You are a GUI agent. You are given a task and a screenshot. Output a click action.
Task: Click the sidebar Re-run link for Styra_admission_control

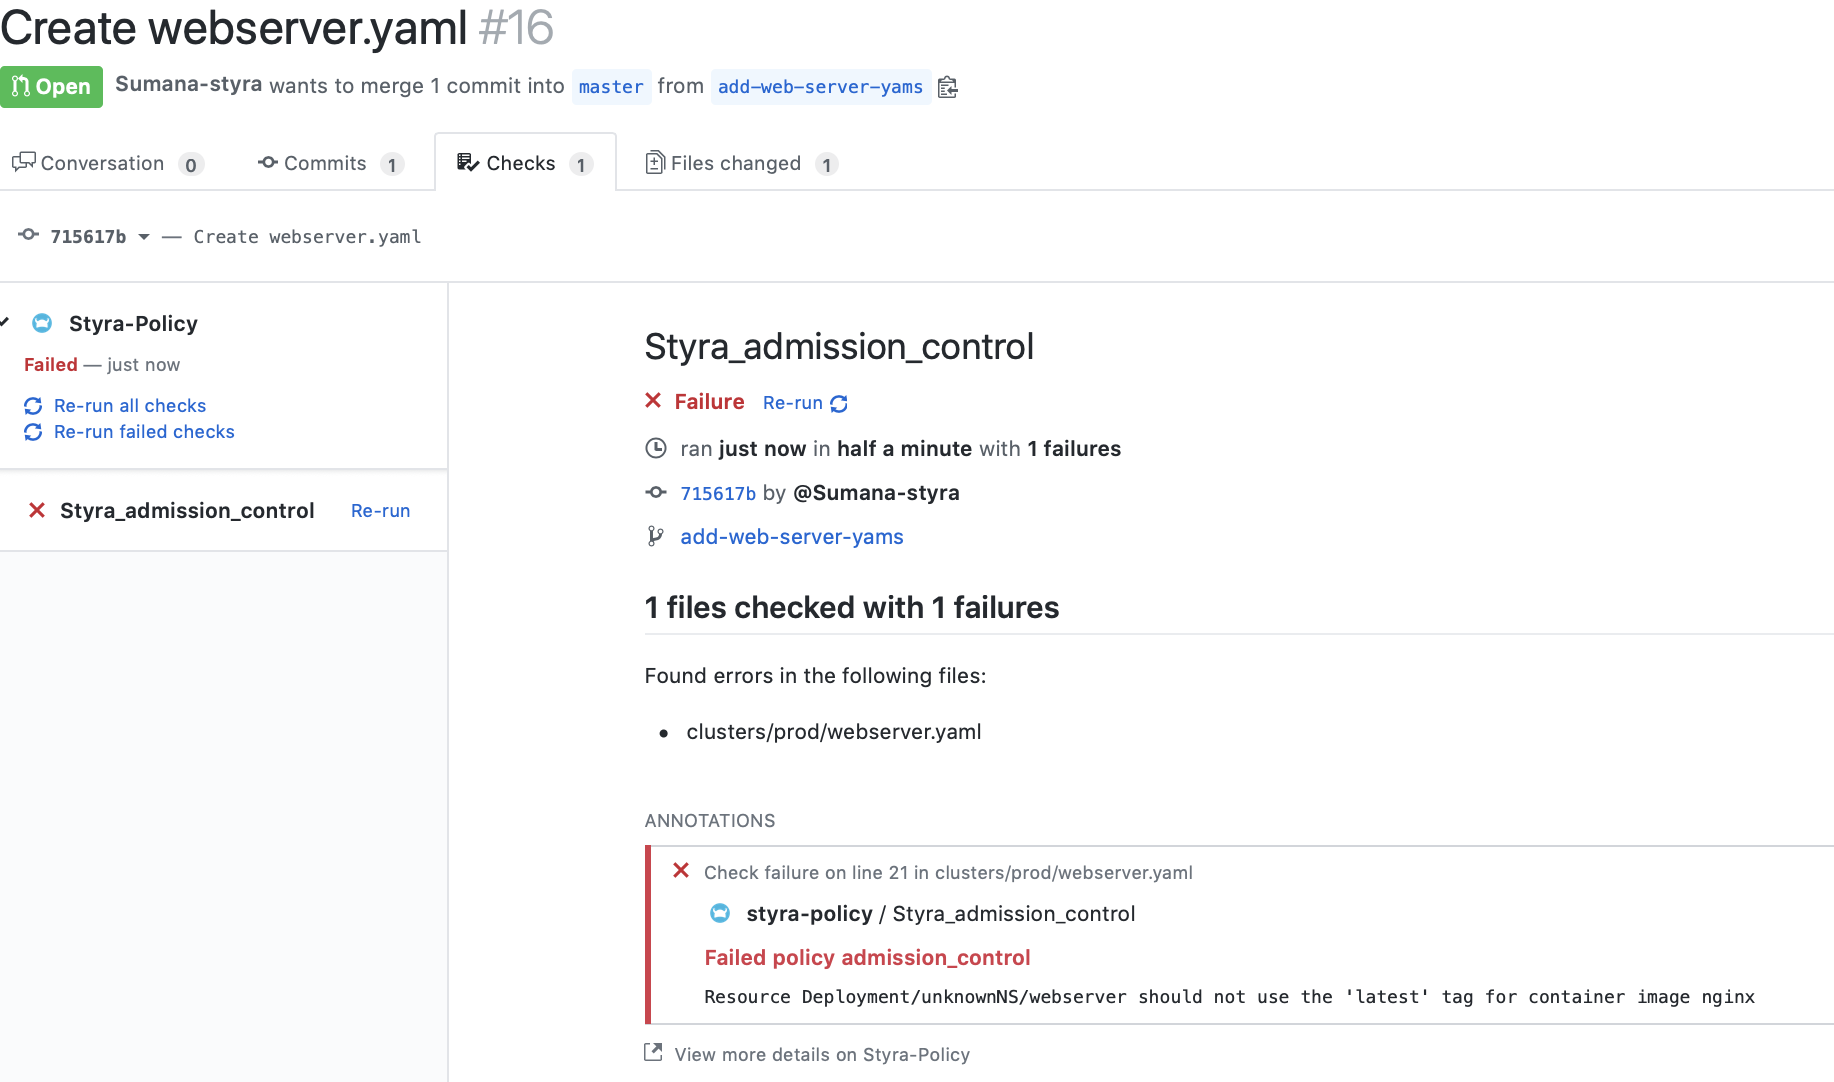(x=381, y=510)
